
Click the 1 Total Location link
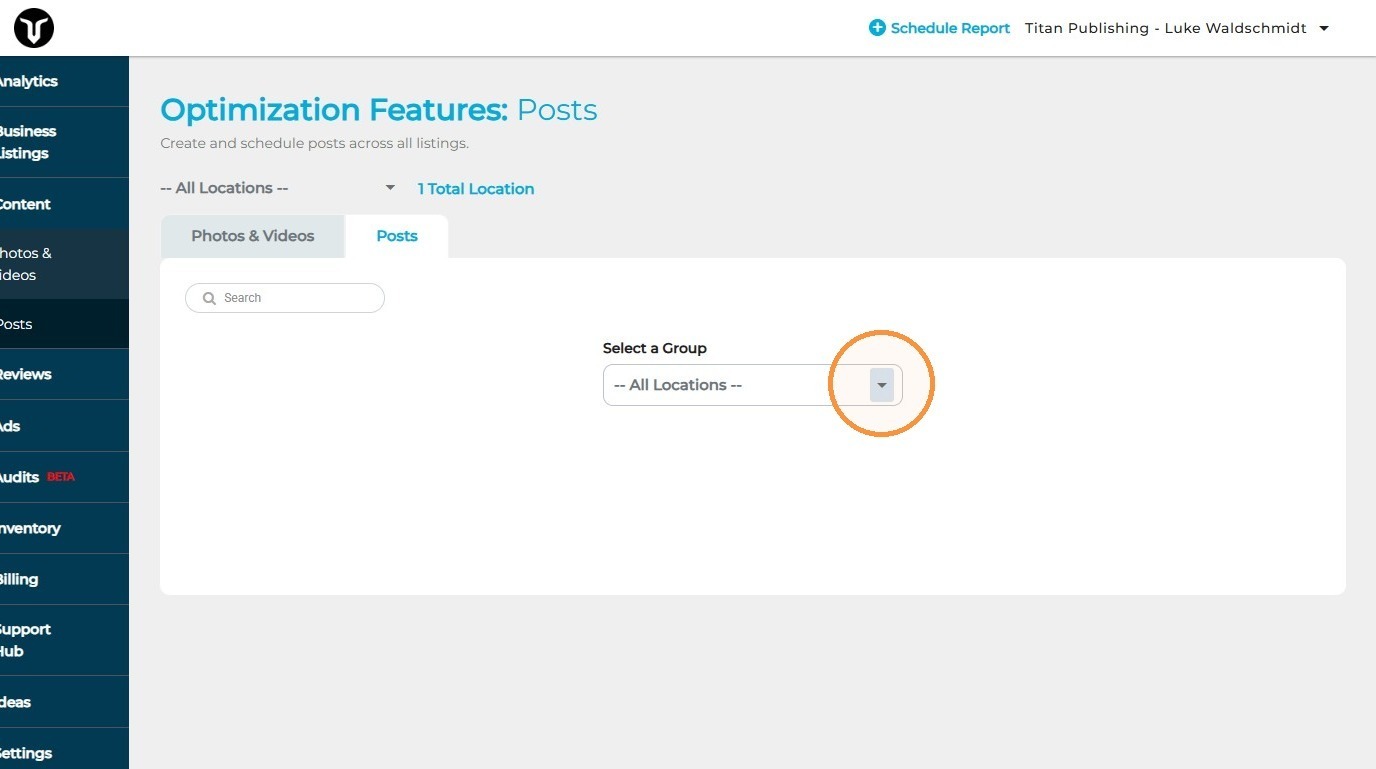(x=476, y=189)
